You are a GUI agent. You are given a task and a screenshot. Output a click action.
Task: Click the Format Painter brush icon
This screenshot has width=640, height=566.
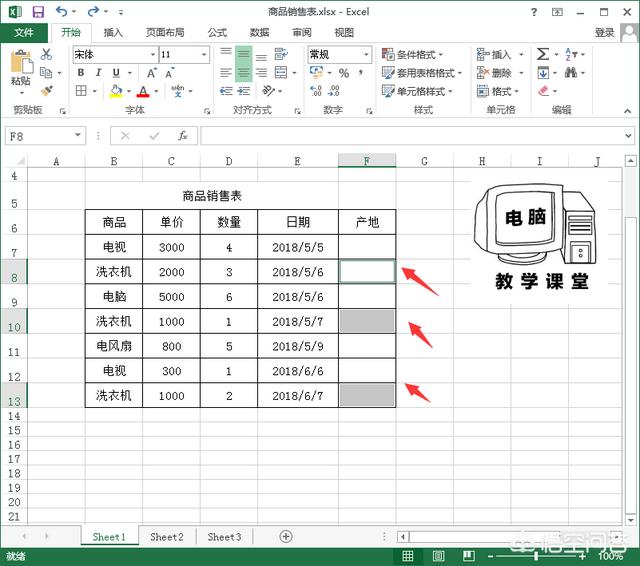click(46, 90)
